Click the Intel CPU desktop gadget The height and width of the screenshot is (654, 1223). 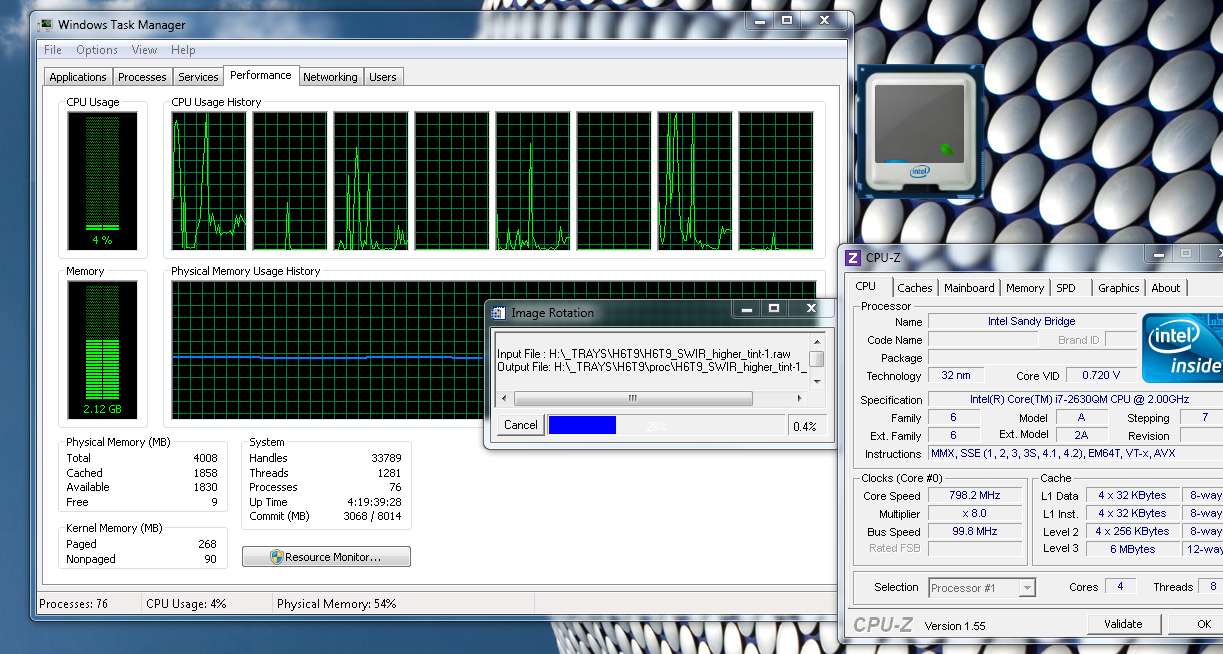(x=920, y=130)
